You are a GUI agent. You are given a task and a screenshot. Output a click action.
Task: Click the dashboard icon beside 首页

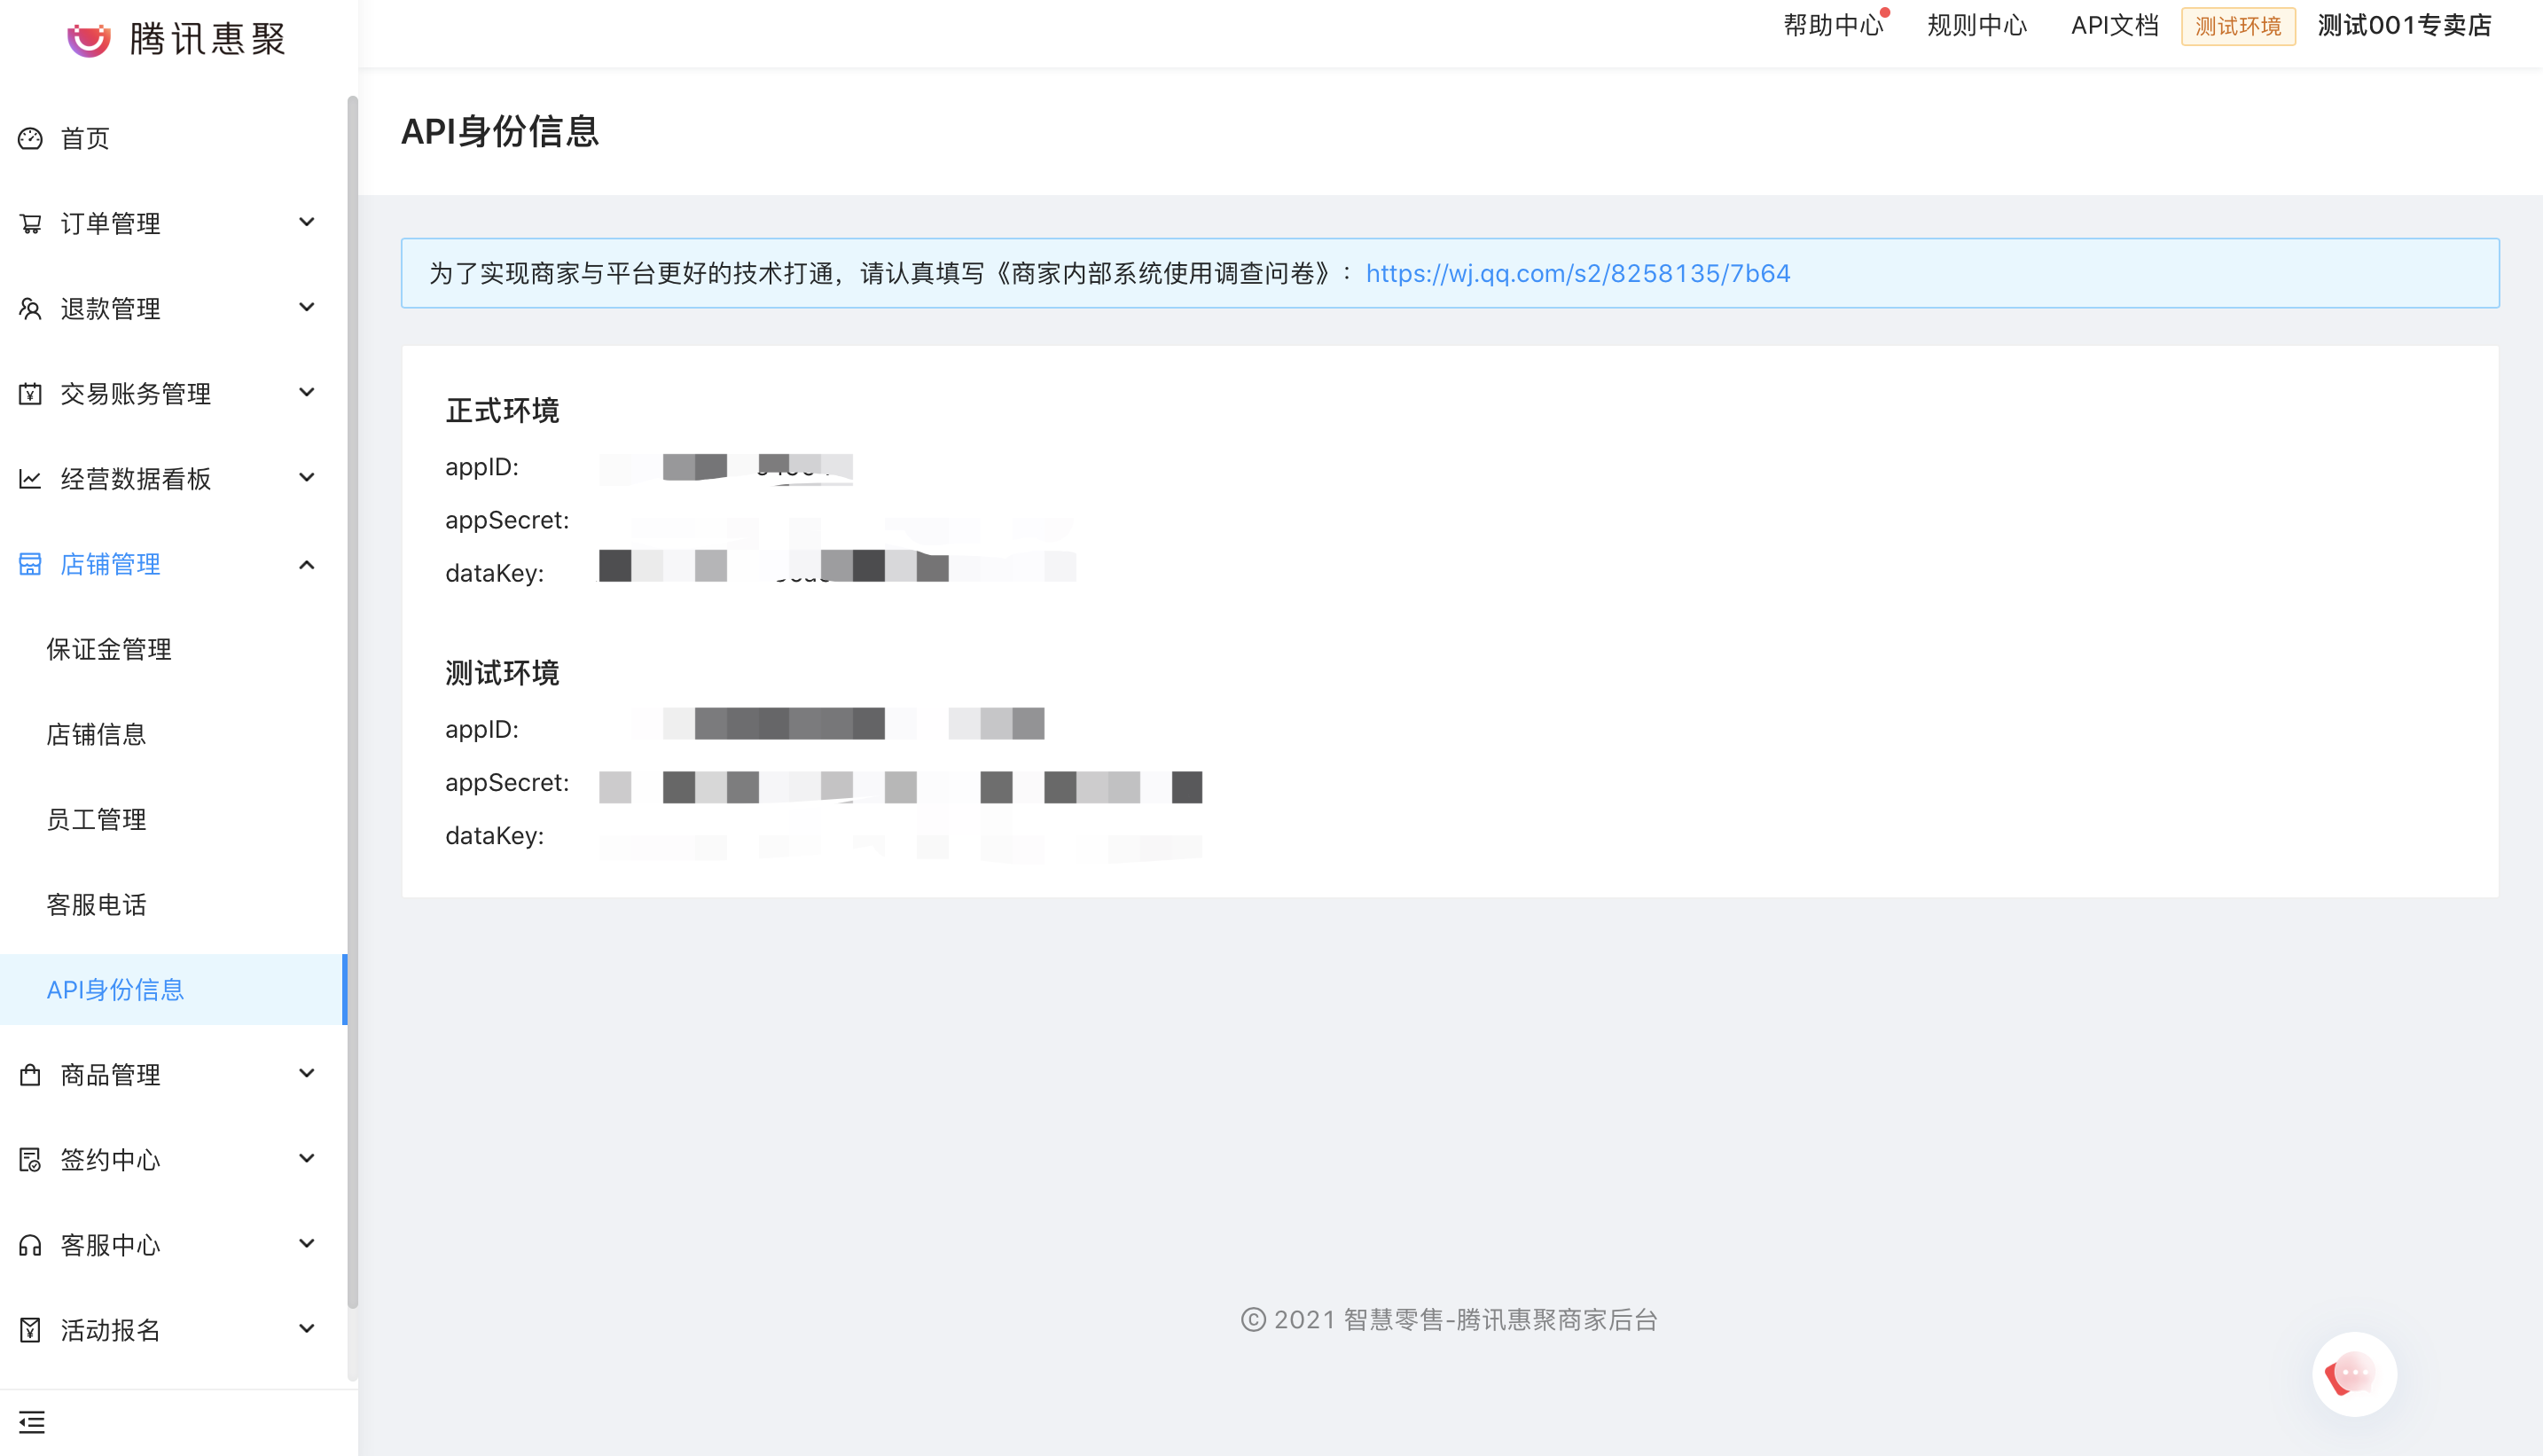click(30, 138)
